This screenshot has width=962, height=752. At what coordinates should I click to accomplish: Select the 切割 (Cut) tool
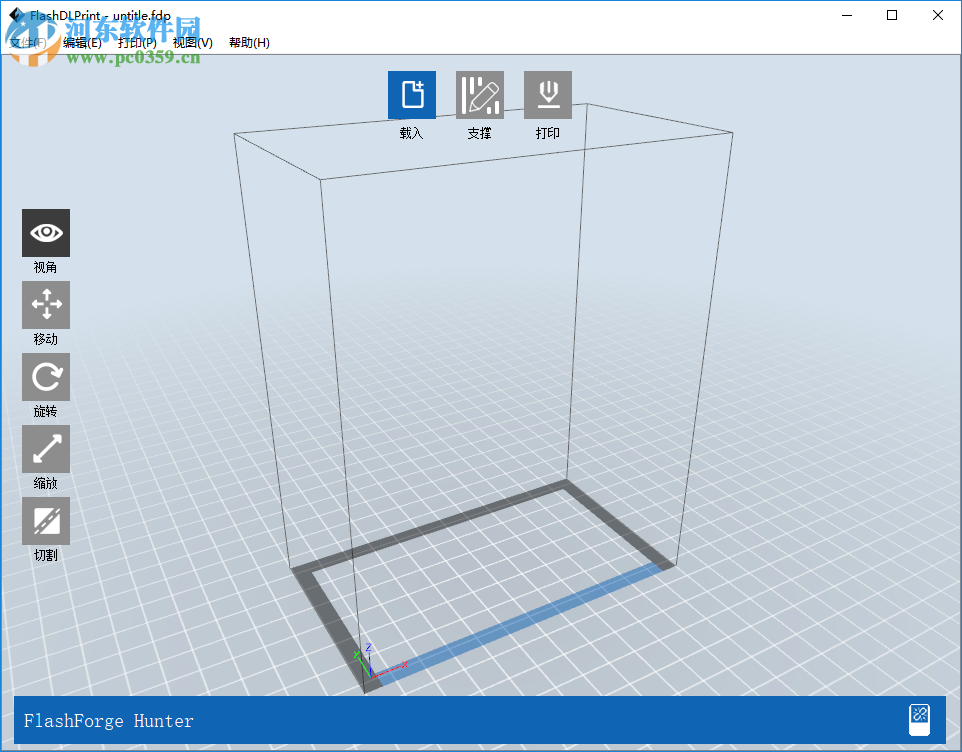point(46,520)
